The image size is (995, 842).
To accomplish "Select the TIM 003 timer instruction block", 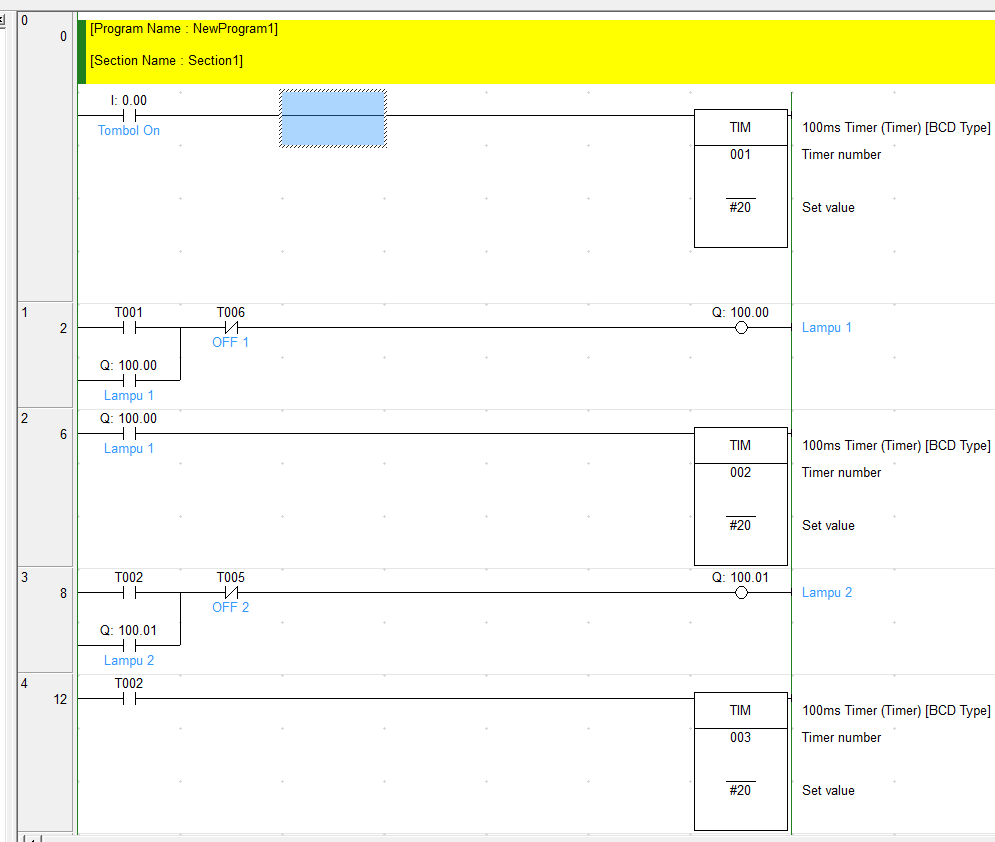I will [x=741, y=761].
